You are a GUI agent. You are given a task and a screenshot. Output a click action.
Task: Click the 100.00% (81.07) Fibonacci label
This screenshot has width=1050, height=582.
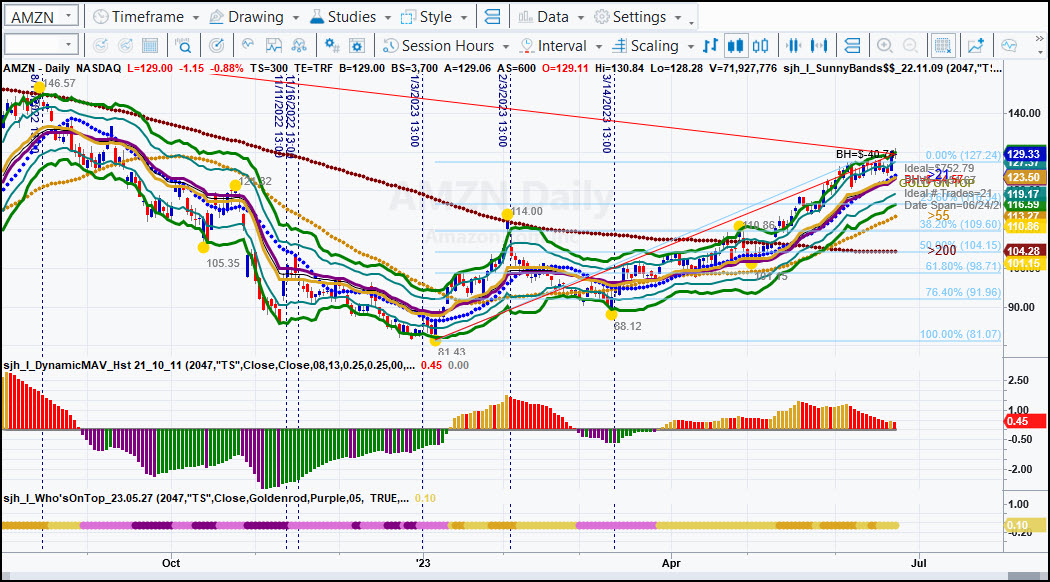coord(960,334)
